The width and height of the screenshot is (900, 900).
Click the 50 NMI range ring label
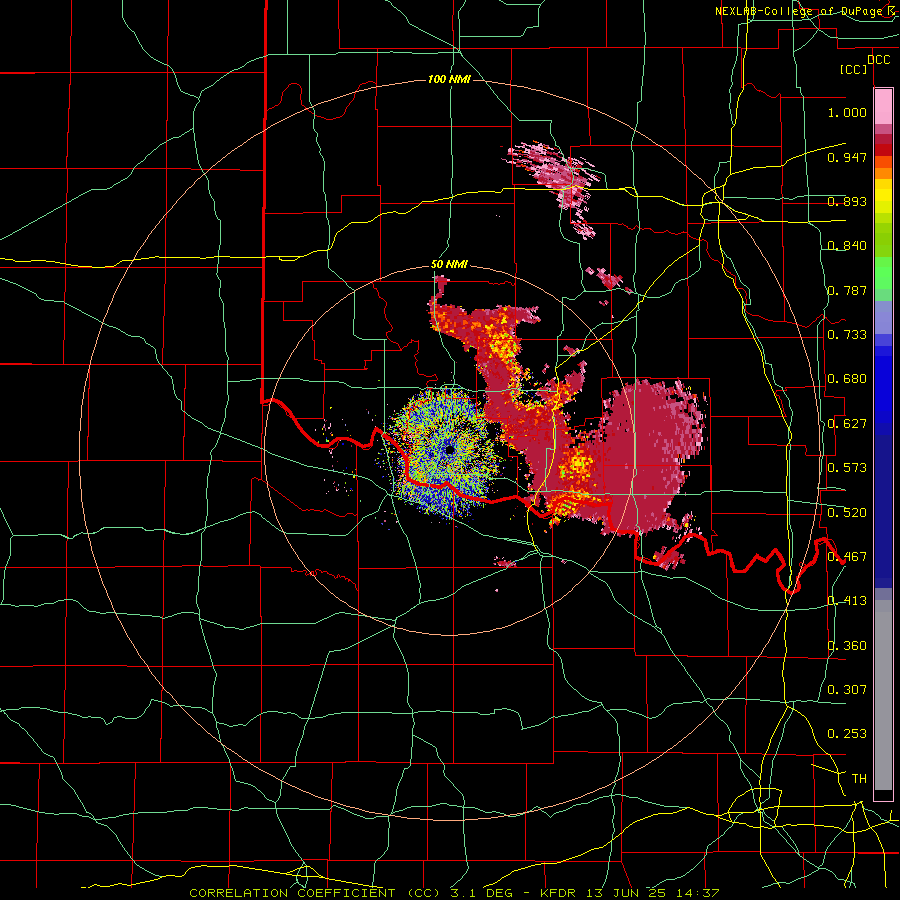click(x=449, y=264)
